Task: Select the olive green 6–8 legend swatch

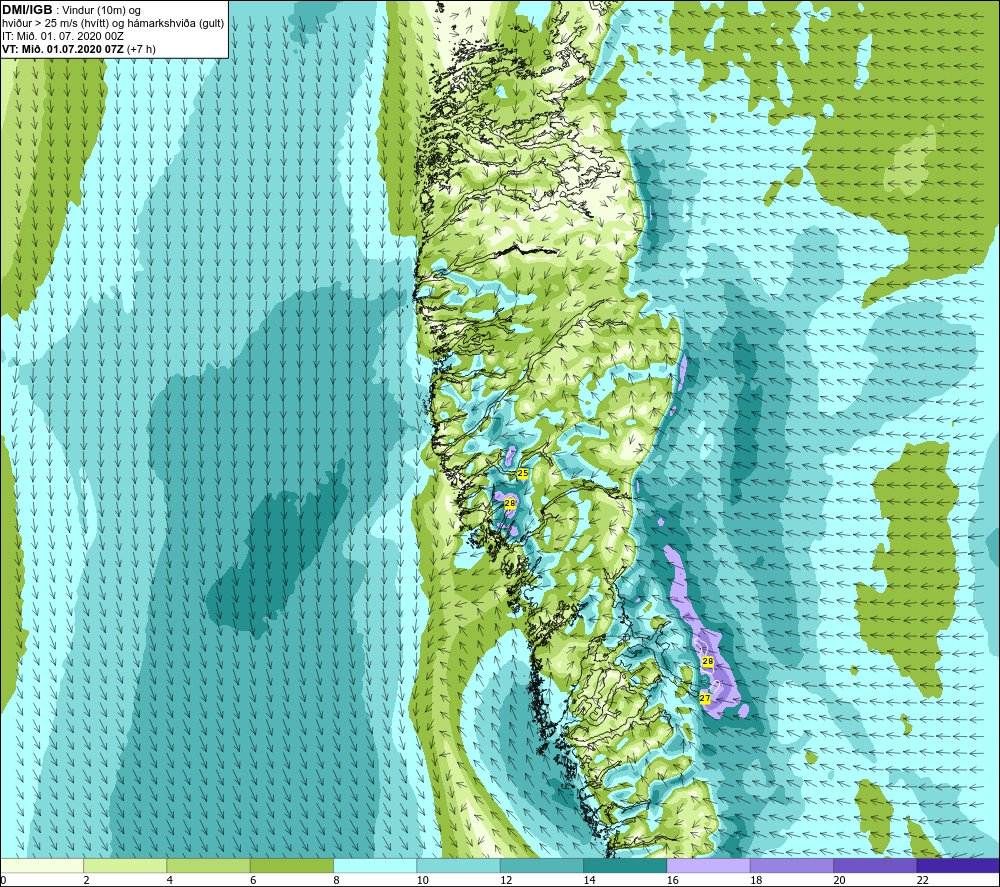Action: [292, 865]
